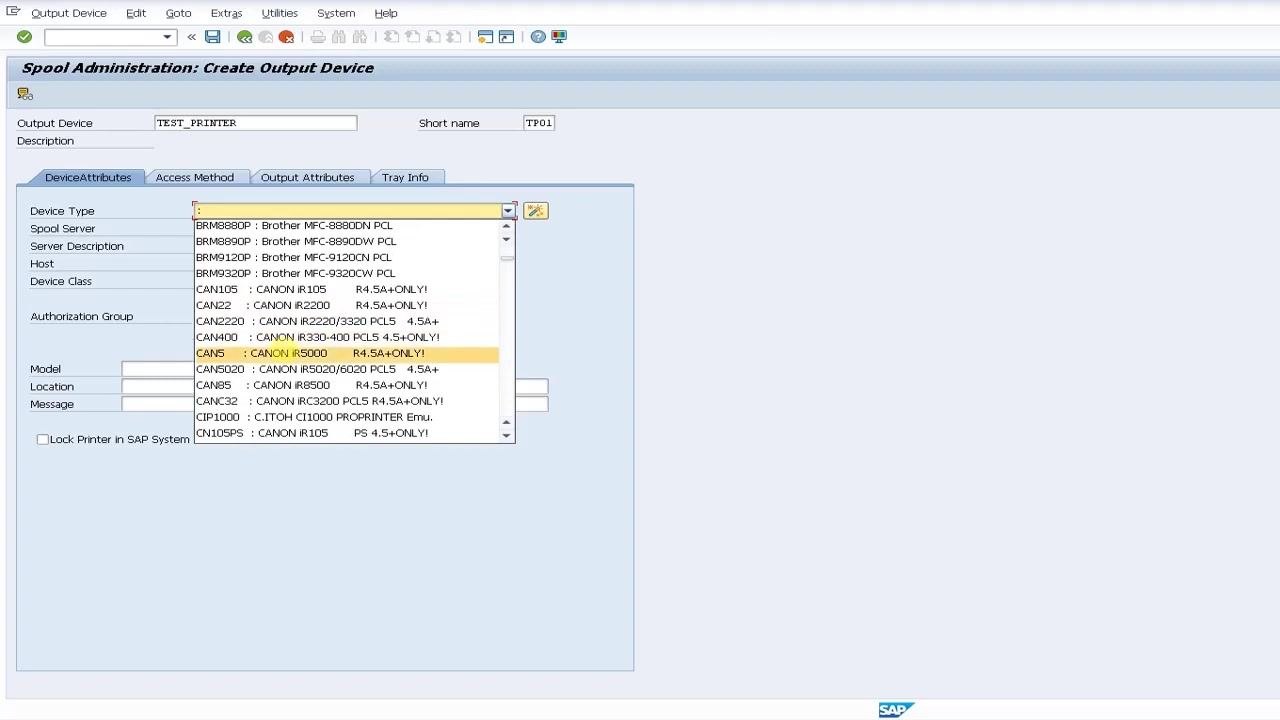Open the Goto menu
This screenshot has height=720, width=1280.
178,13
